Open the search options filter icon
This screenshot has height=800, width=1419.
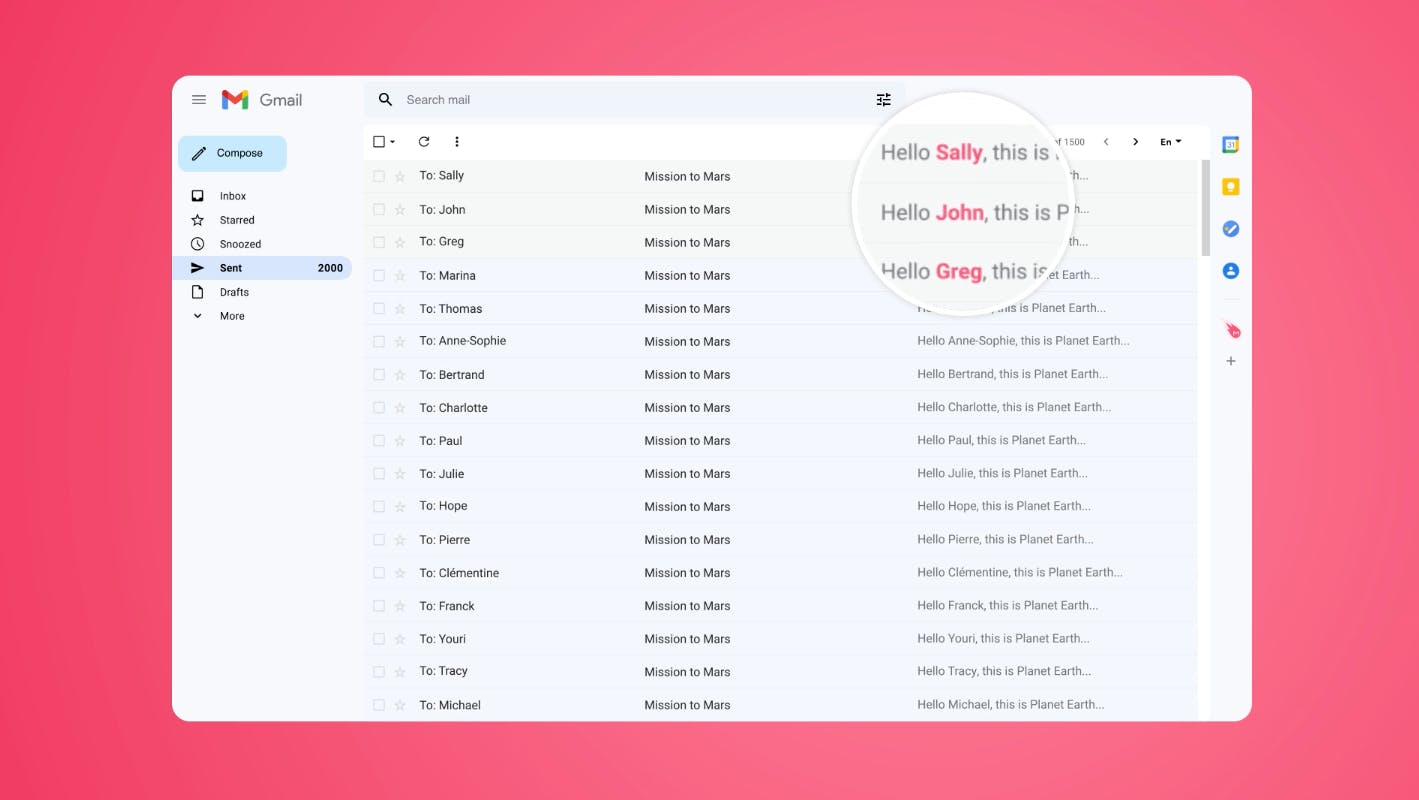[883, 100]
